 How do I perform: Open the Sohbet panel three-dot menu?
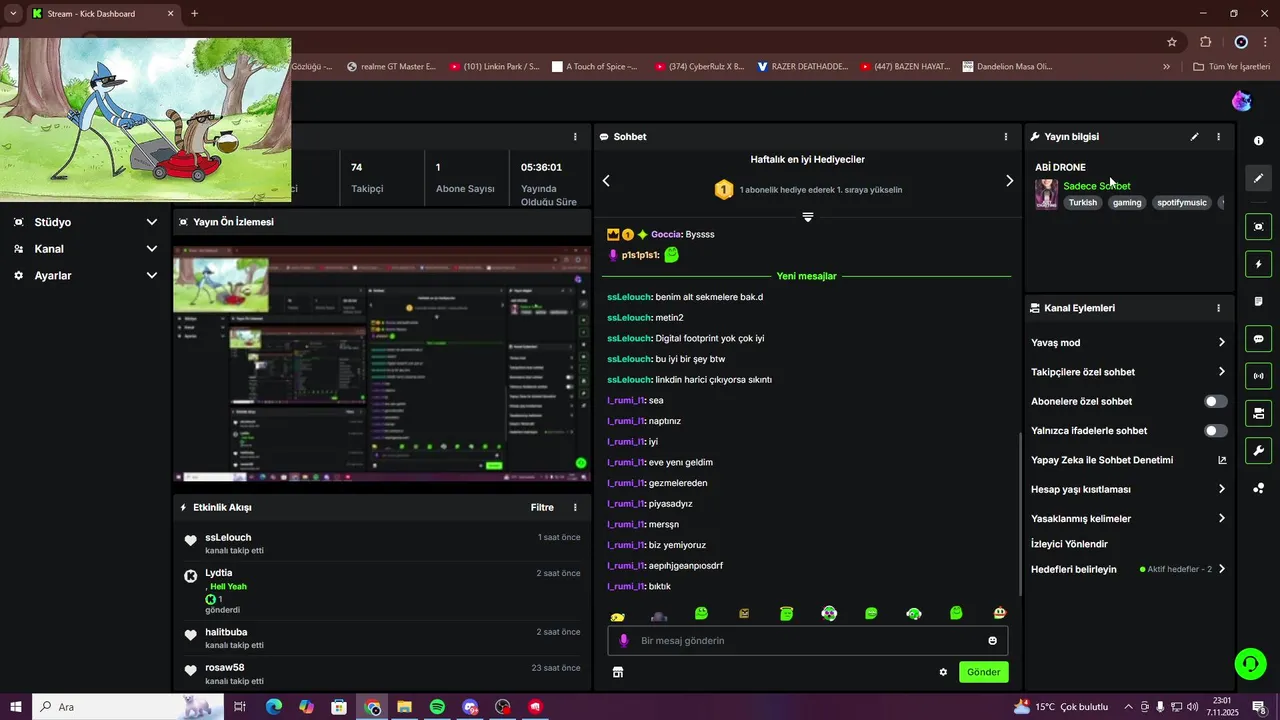click(x=1006, y=137)
